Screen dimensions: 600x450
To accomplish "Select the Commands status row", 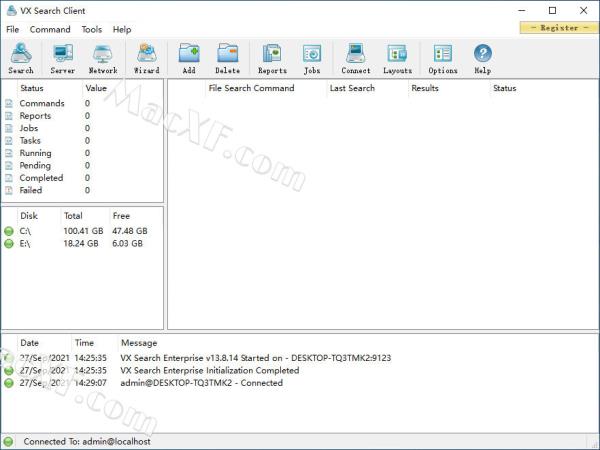I will coord(82,103).
